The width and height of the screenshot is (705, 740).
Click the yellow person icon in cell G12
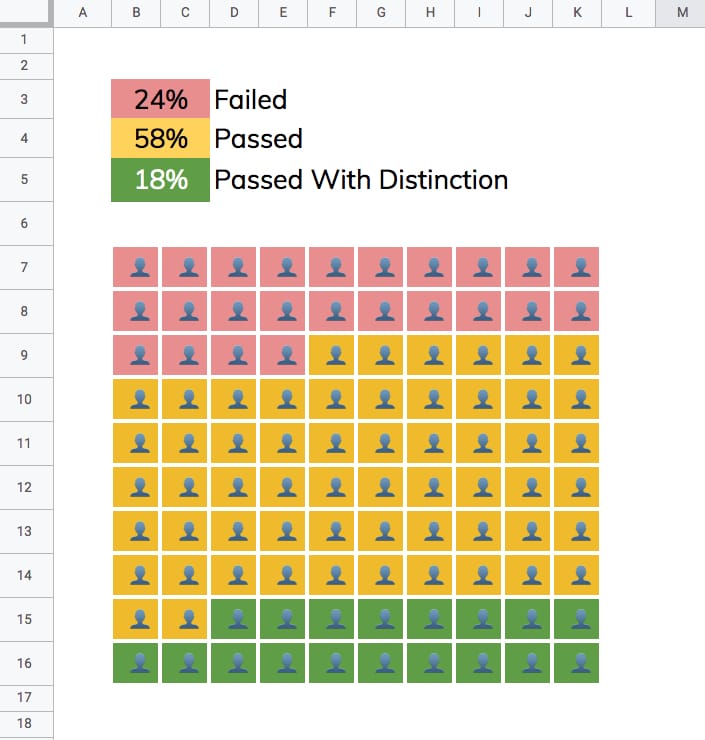(381, 488)
